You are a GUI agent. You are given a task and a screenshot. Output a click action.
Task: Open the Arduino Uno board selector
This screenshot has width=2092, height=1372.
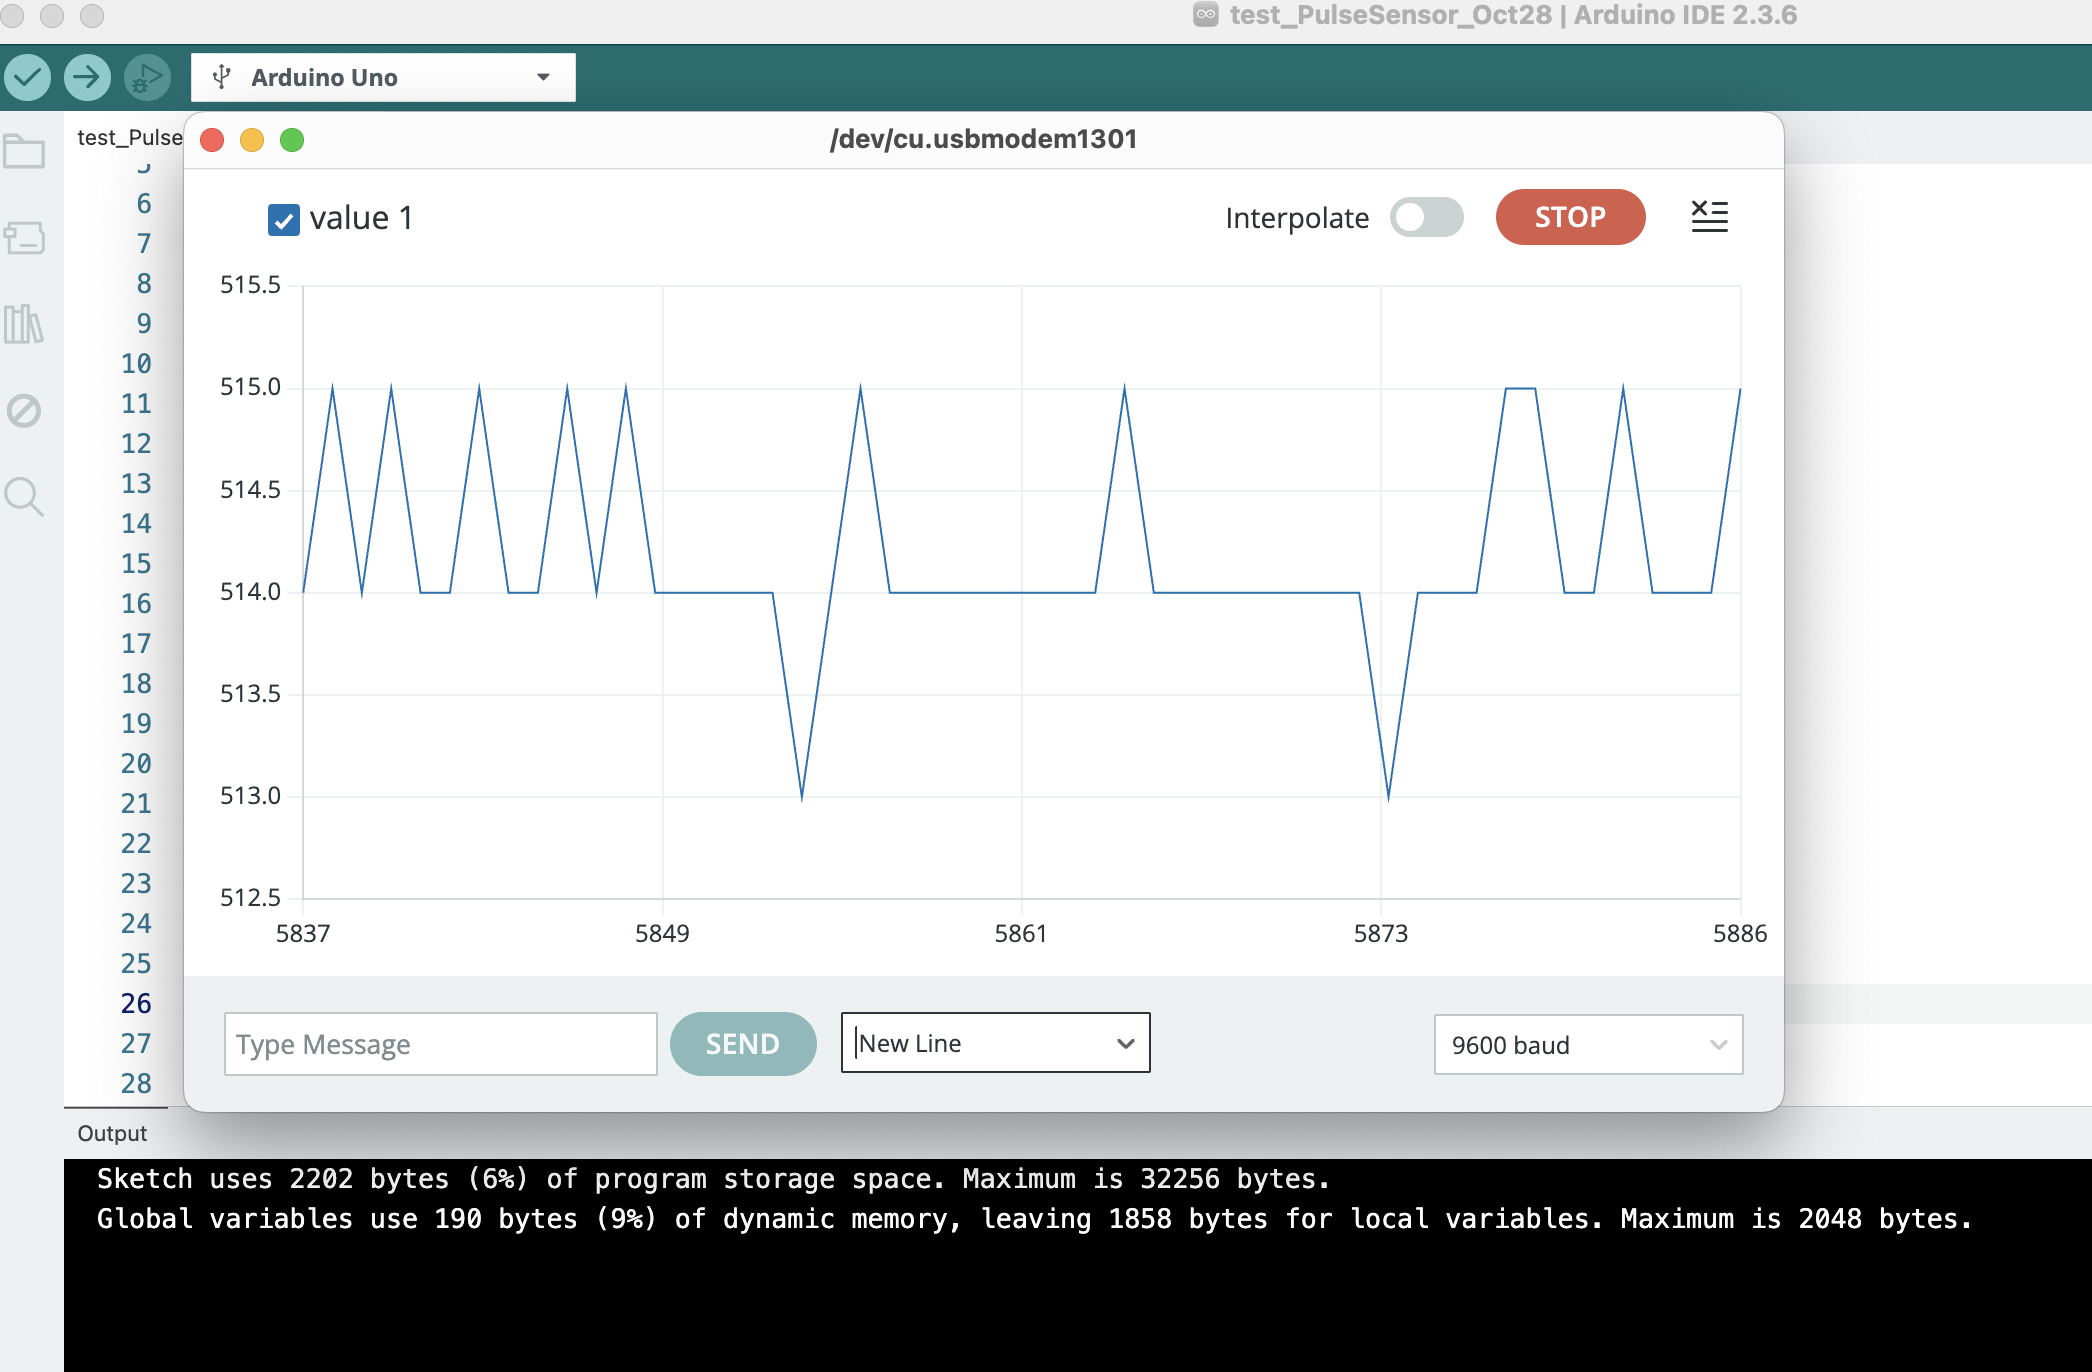[382, 77]
